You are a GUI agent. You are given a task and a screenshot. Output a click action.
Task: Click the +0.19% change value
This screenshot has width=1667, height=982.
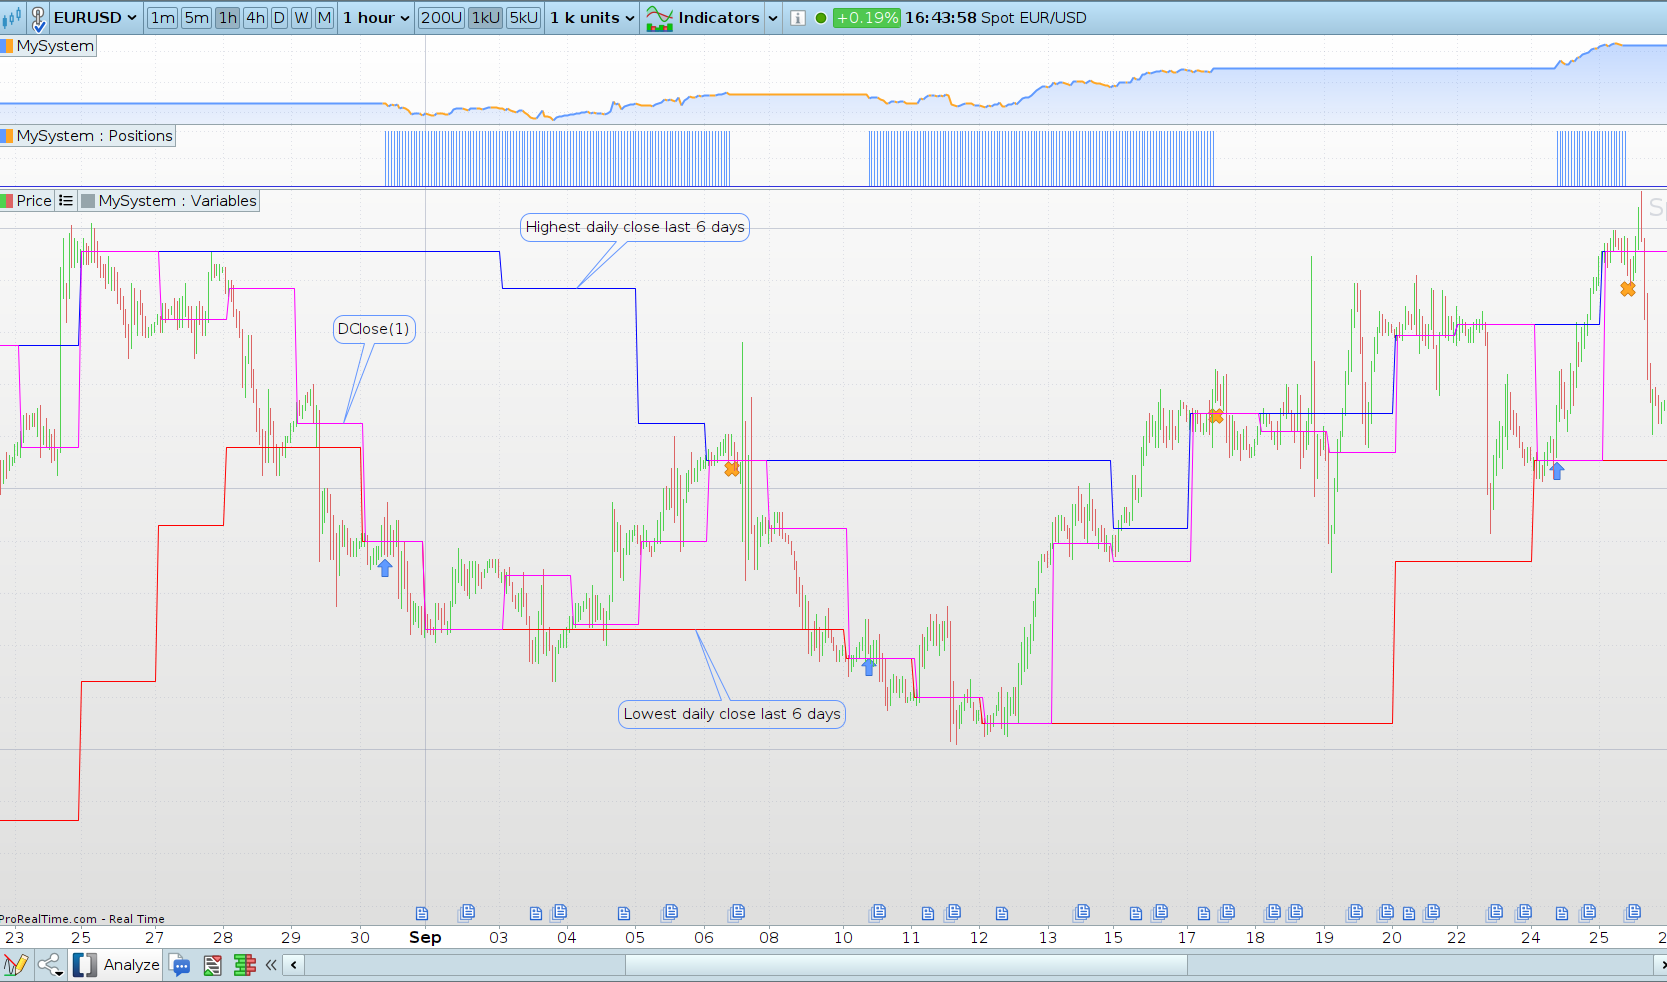point(867,18)
